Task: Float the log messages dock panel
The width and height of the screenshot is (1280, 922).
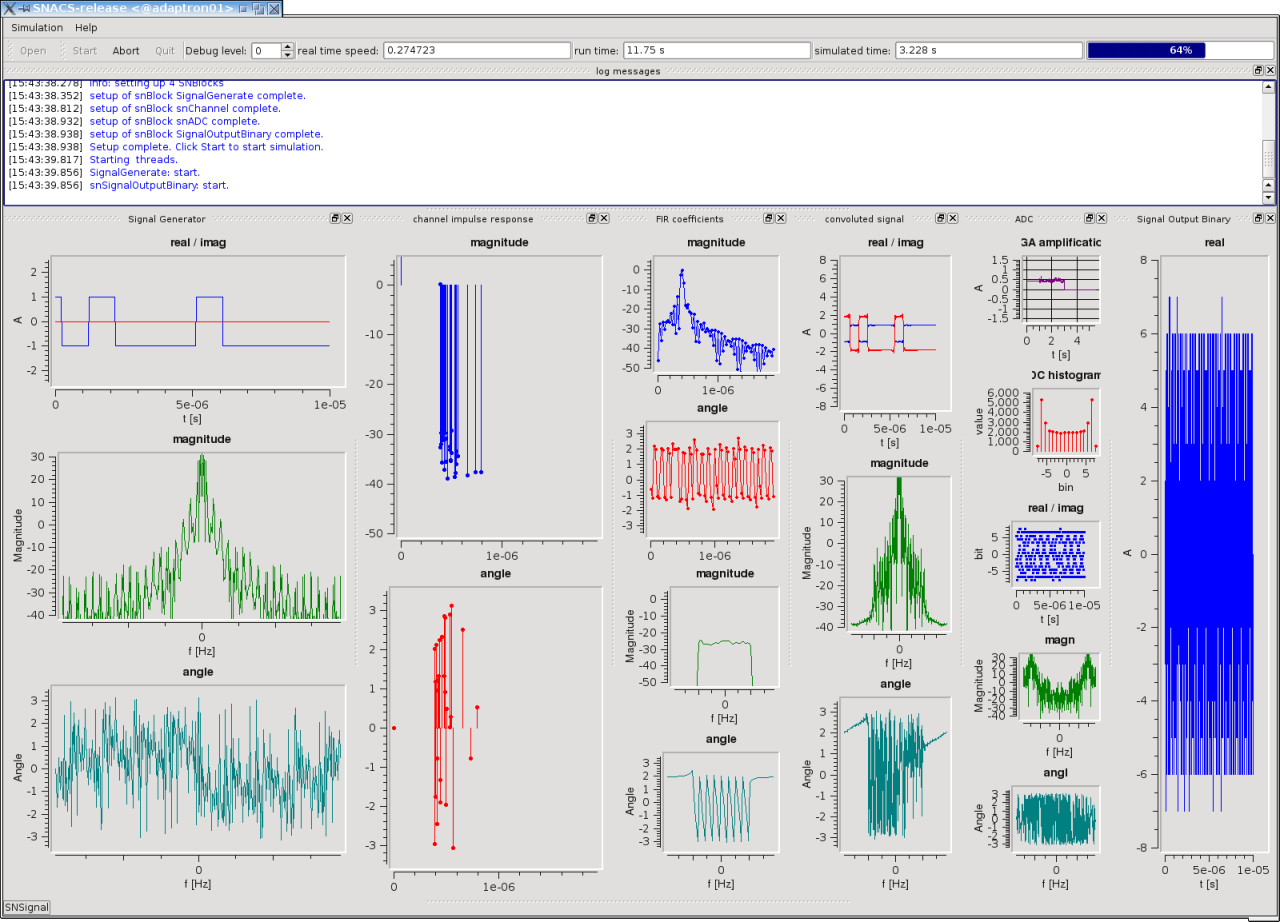Action: click(1258, 71)
